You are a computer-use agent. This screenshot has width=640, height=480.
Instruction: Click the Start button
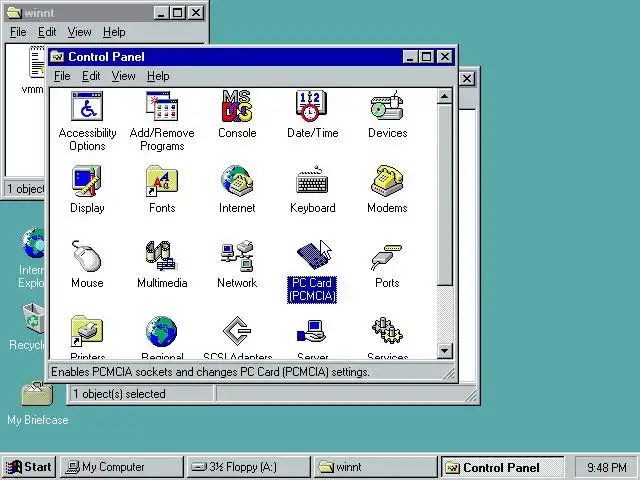click(x=29, y=467)
